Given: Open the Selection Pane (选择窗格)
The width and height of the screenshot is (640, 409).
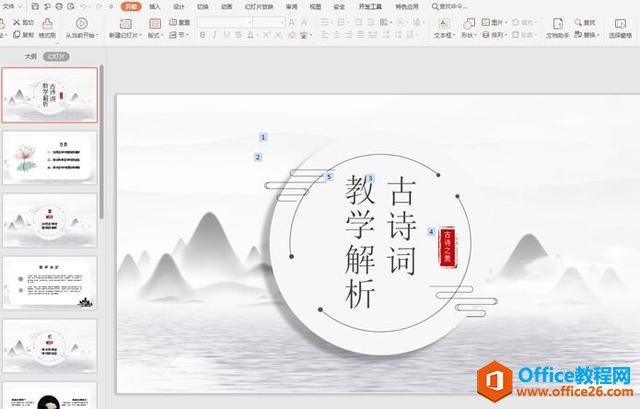Looking at the screenshot, I should pyautogui.click(x=619, y=27).
